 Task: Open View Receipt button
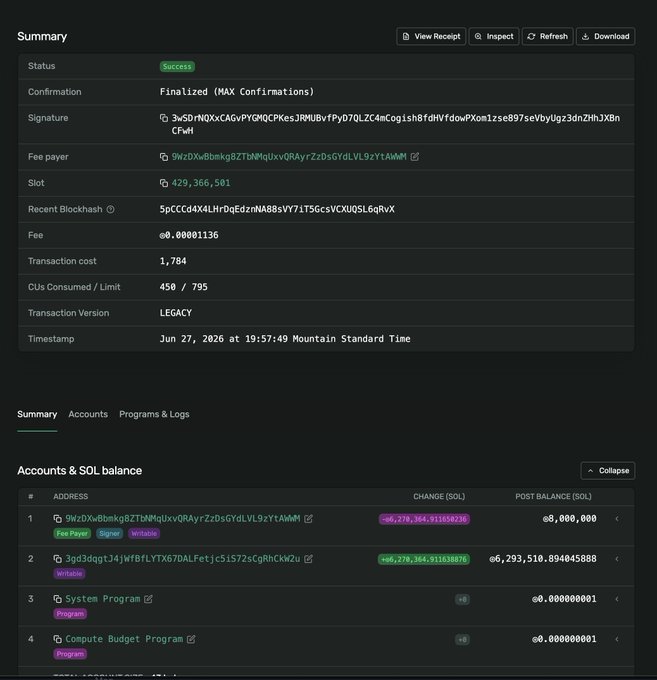point(431,36)
